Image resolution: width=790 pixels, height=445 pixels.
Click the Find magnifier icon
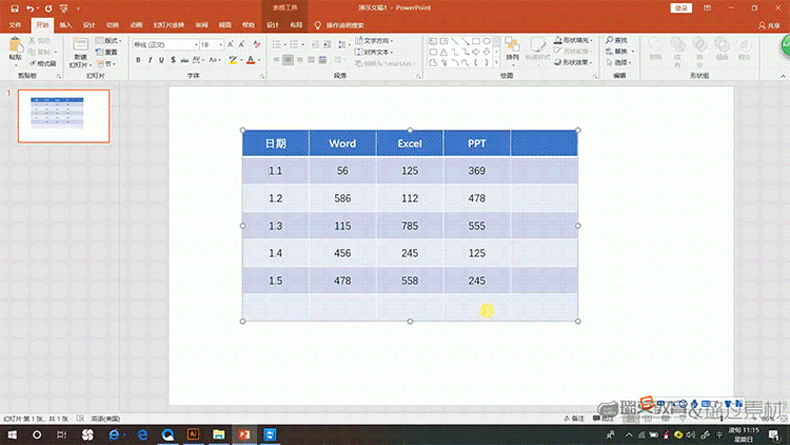click(617, 40)
